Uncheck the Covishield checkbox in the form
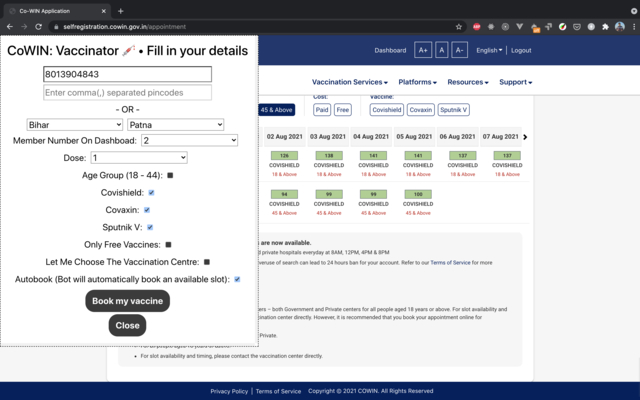Screen dimensions: 640x400 pyautogui.click(x=151, y=193)
